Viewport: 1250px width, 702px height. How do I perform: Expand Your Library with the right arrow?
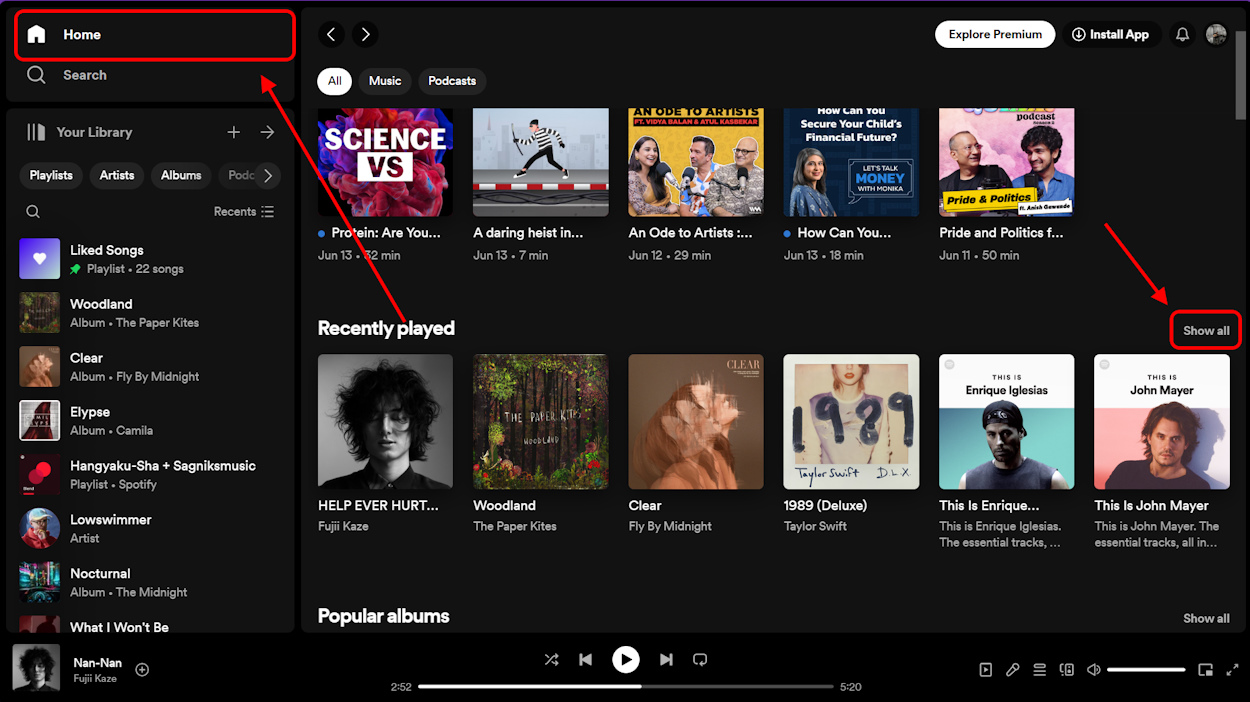tap(266, 131)
